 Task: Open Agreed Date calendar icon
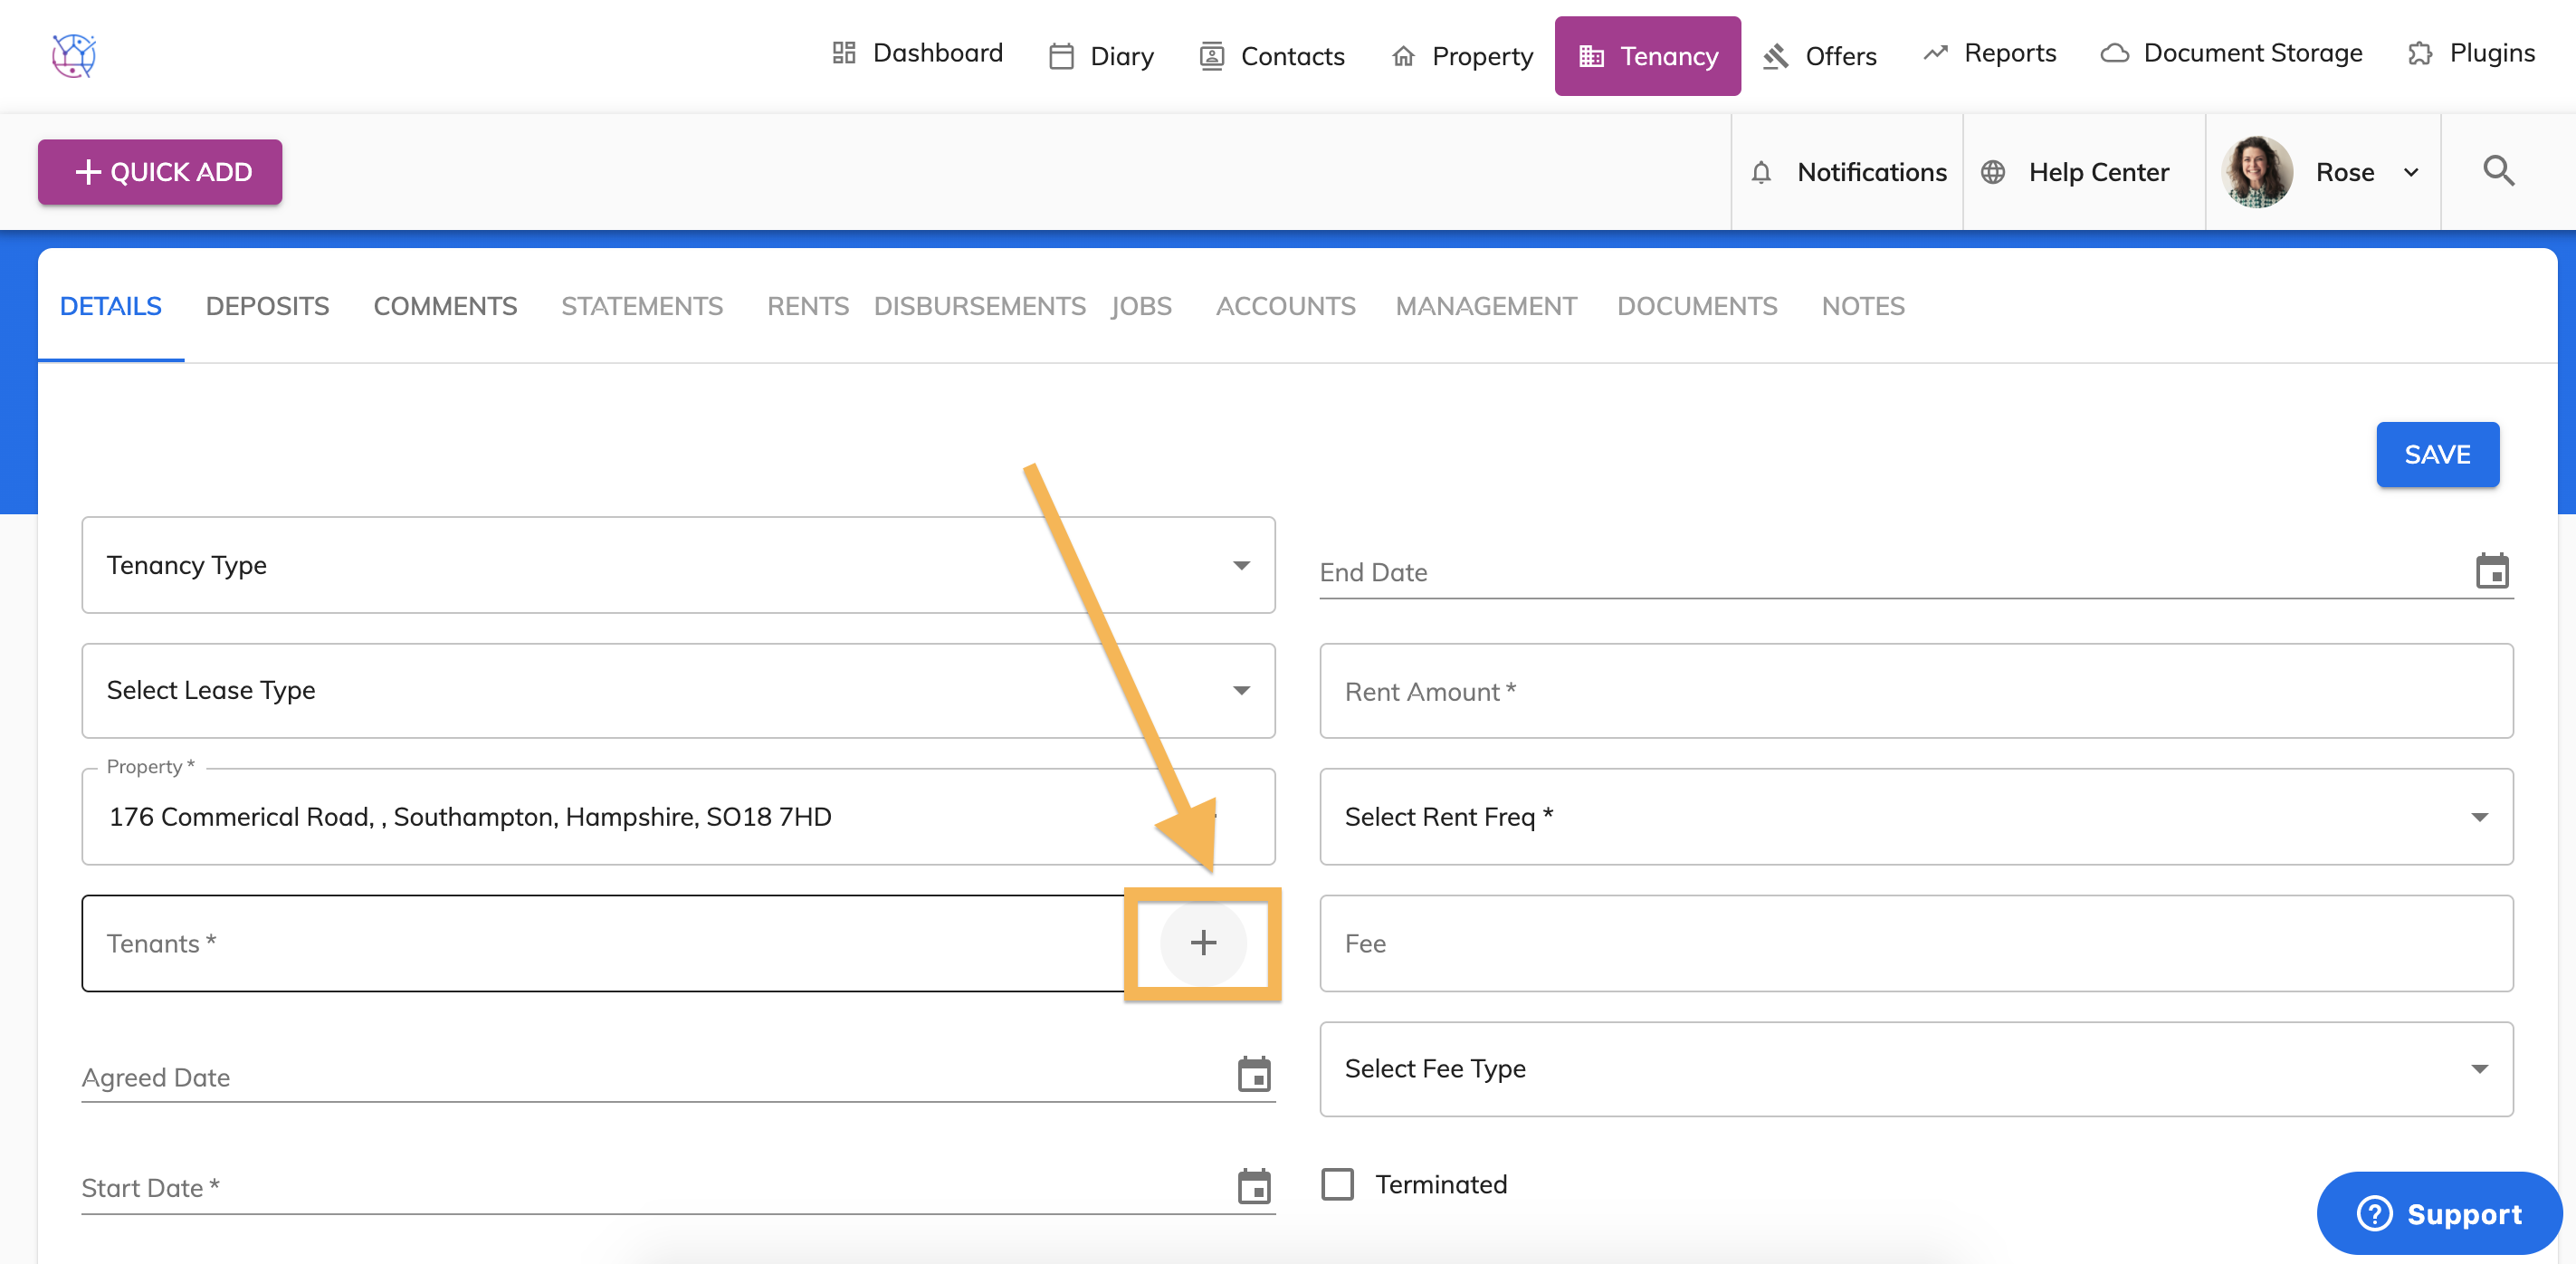pos(1253,1075)
